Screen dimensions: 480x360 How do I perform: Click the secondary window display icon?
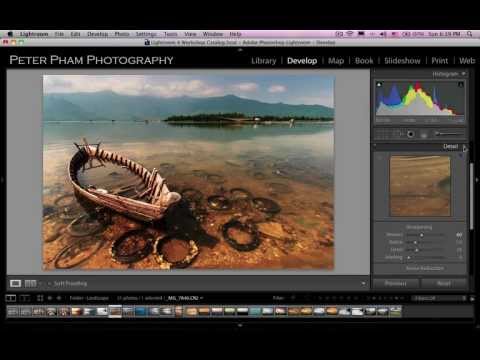coord(25,298)
